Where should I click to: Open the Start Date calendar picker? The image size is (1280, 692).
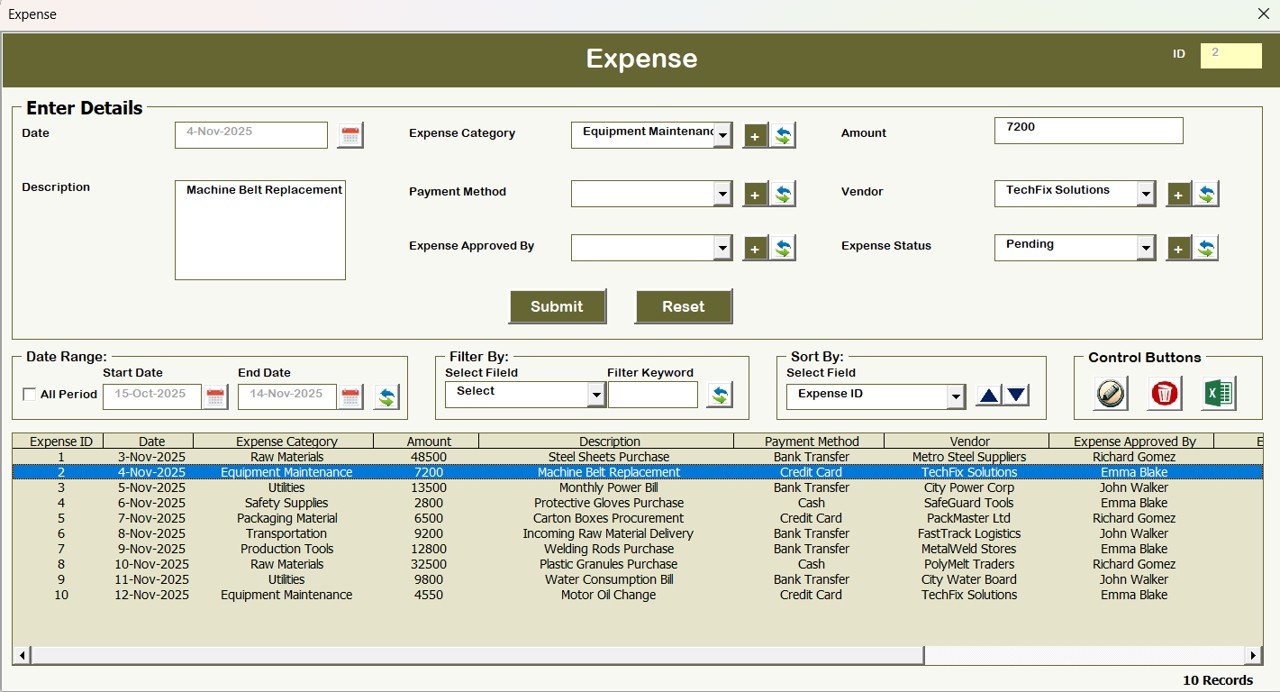point(216,396)
